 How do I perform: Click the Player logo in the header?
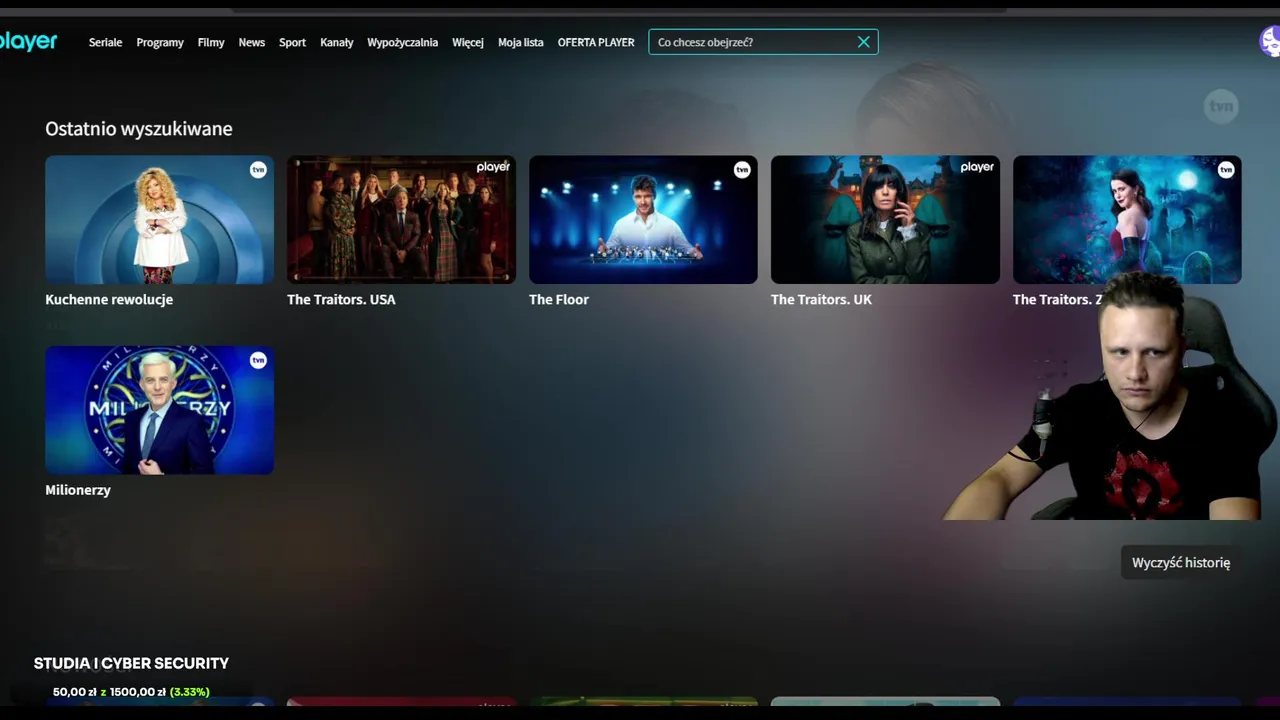tap(28, 42)
